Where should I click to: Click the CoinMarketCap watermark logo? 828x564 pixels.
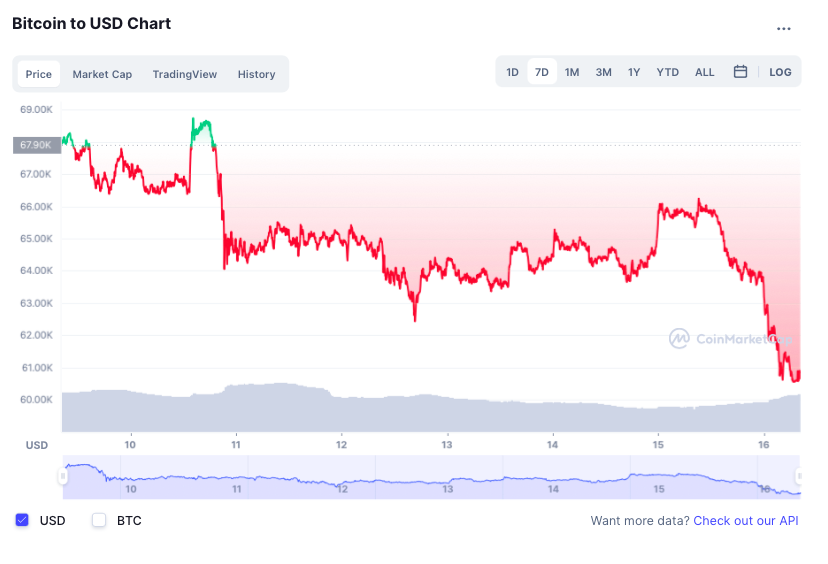click(x=730, y=339)
